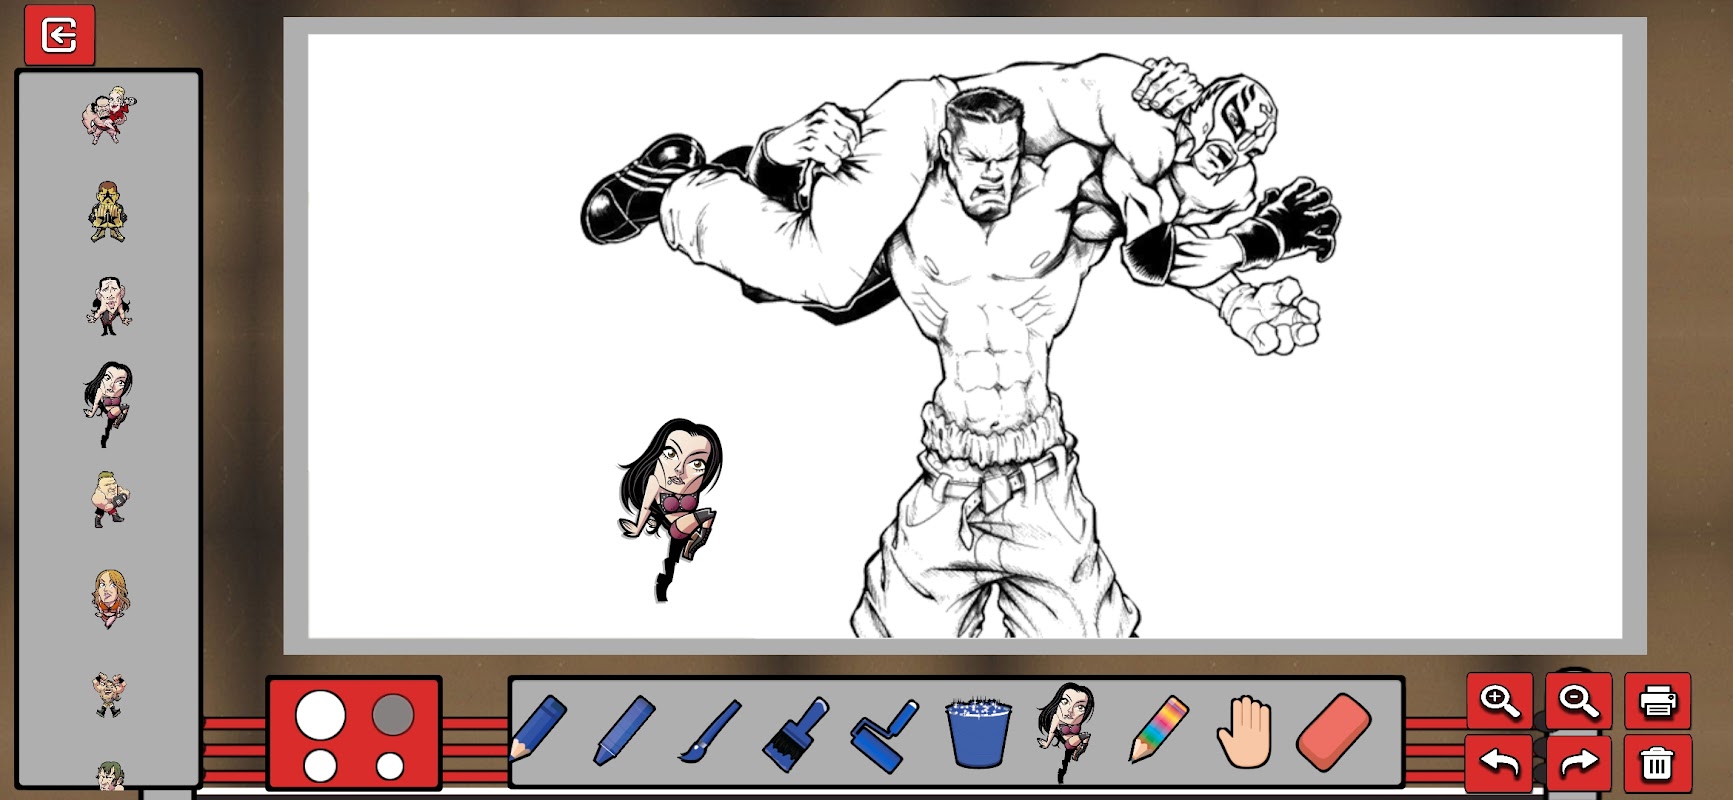Redo the last undone action
The height and width of the screenshot is (800, 1733).
pos(1579,763)
